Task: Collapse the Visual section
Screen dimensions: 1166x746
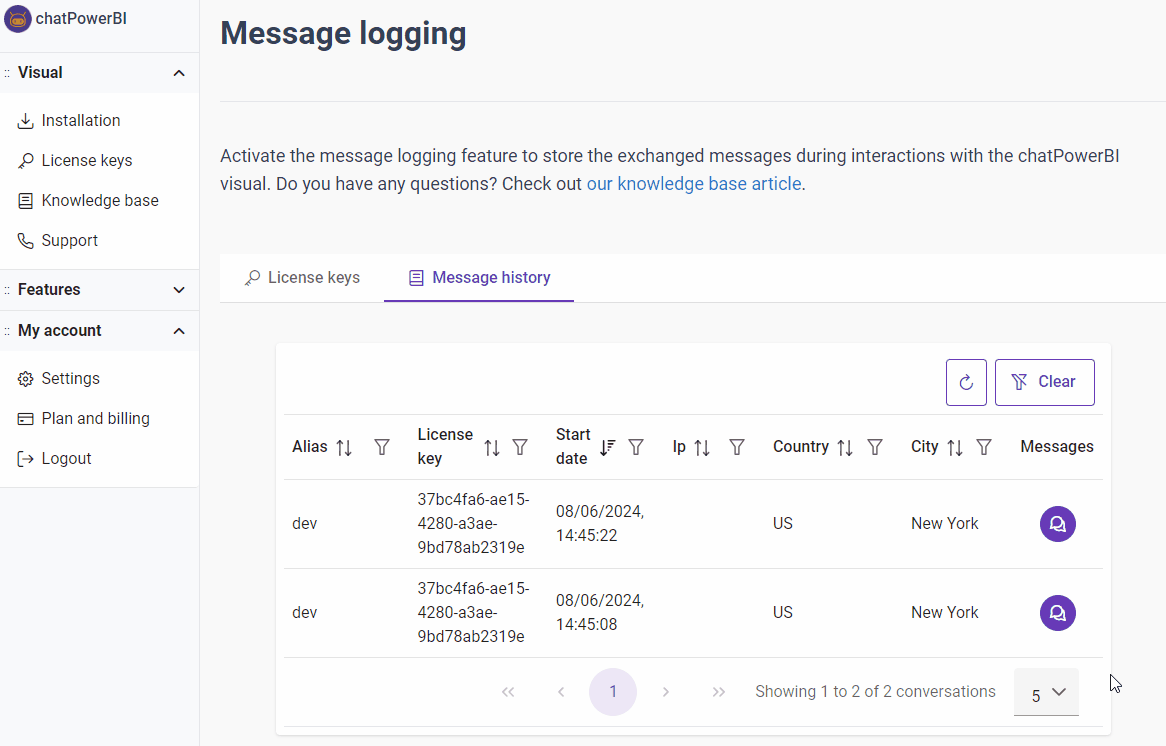Action: (x=178, y=73)
